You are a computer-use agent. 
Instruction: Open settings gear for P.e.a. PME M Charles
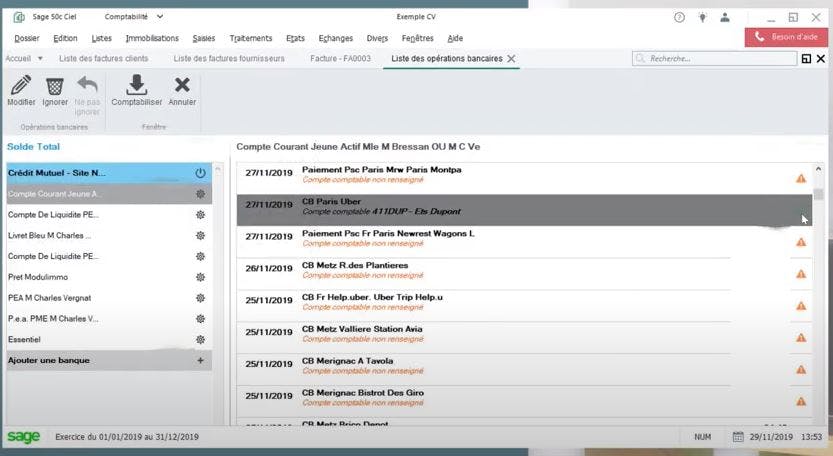pyautogui.click(x=200, y=318)
